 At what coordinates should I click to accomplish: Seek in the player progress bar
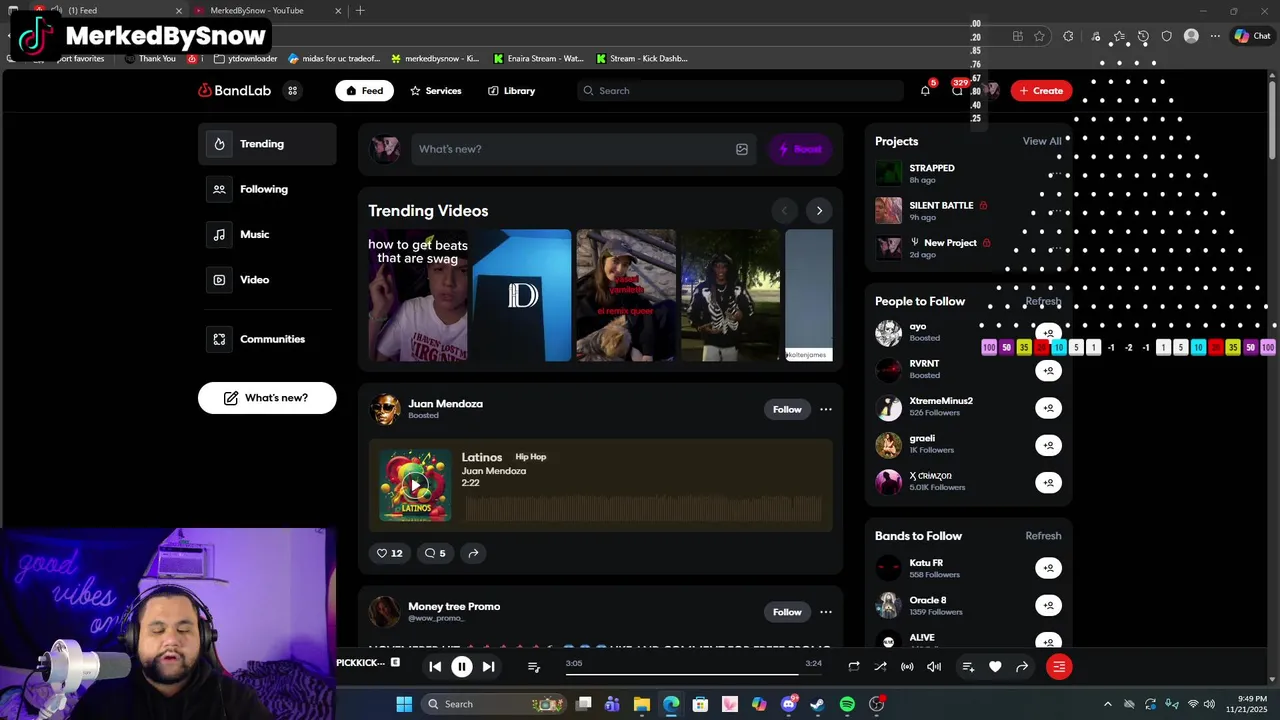[694, 674]
